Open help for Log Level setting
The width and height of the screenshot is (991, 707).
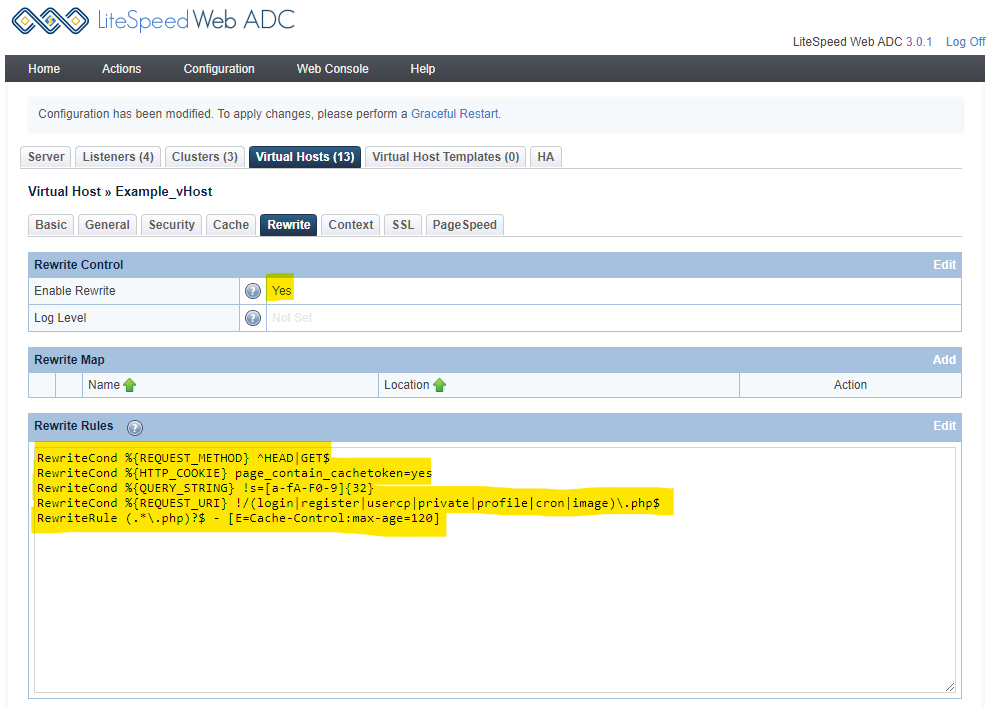coord(253,317)
